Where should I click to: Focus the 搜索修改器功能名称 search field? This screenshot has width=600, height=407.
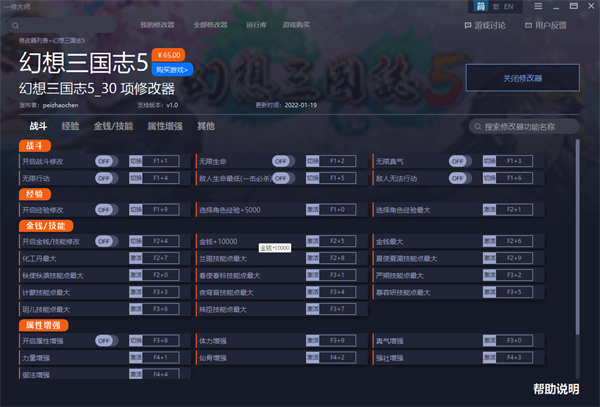[x=524, y=126]
